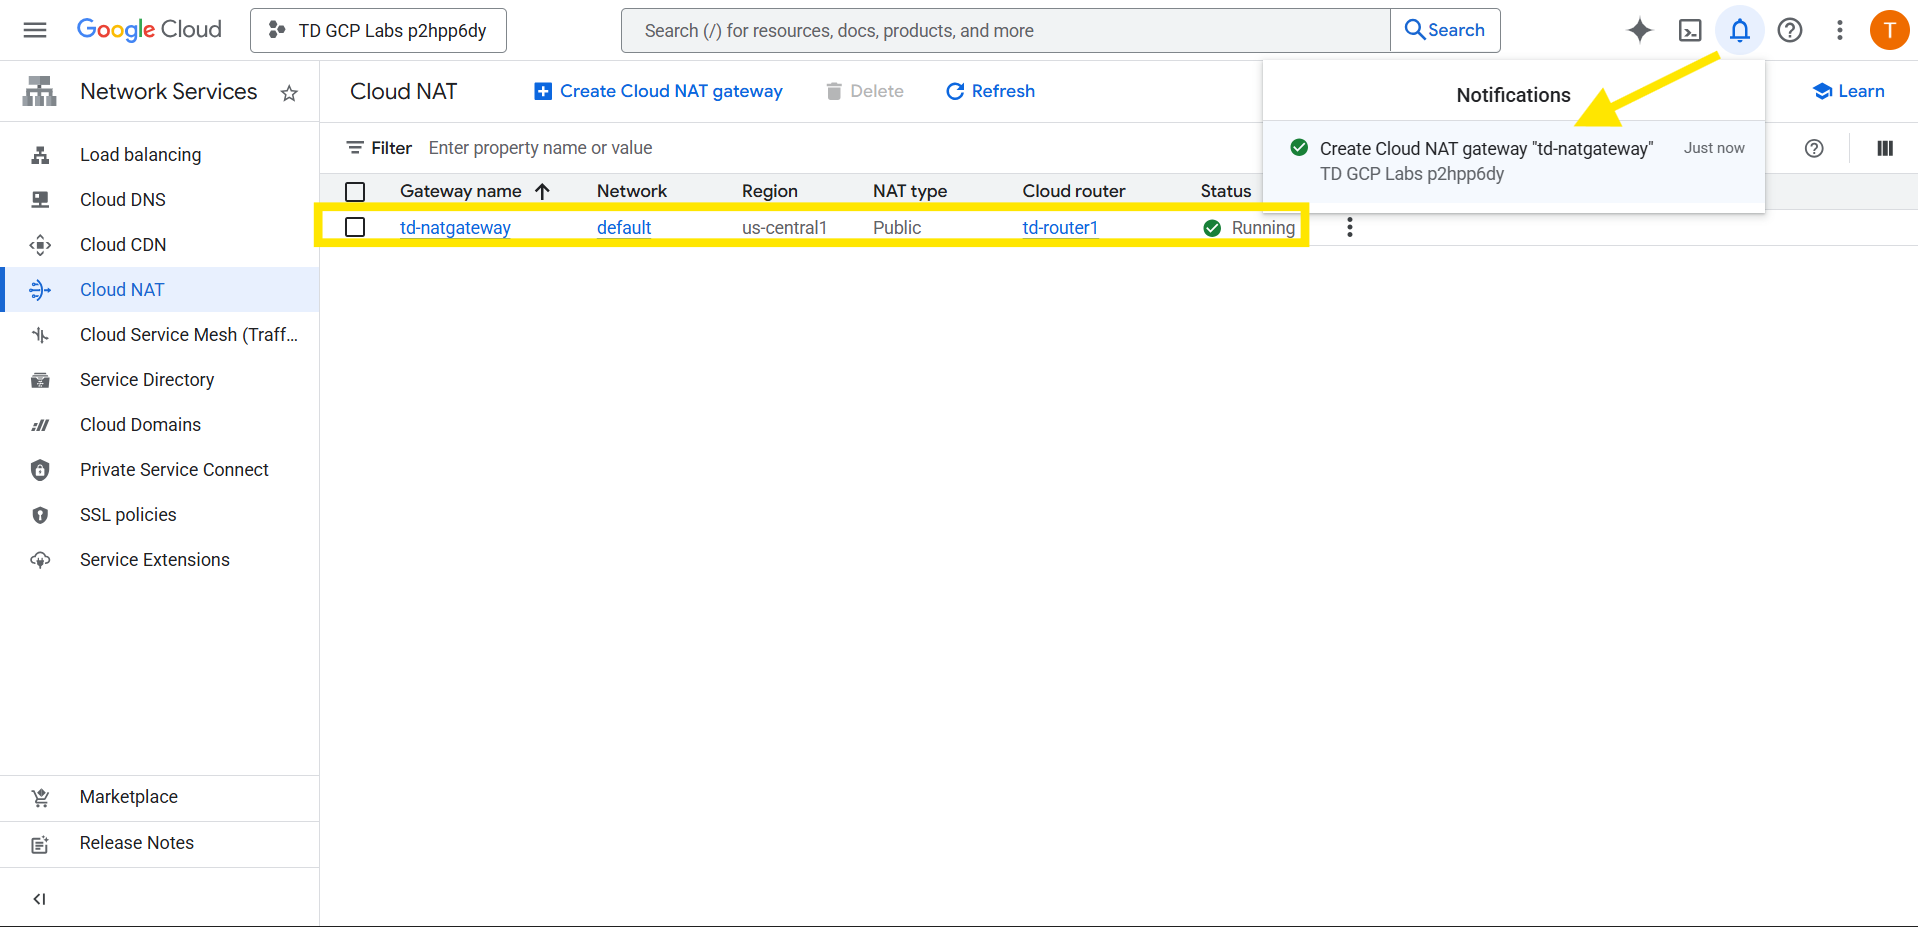Check the td-natgateway row checkbox
This screenshot has width=1918, height=927.
(x=355, y=227)
